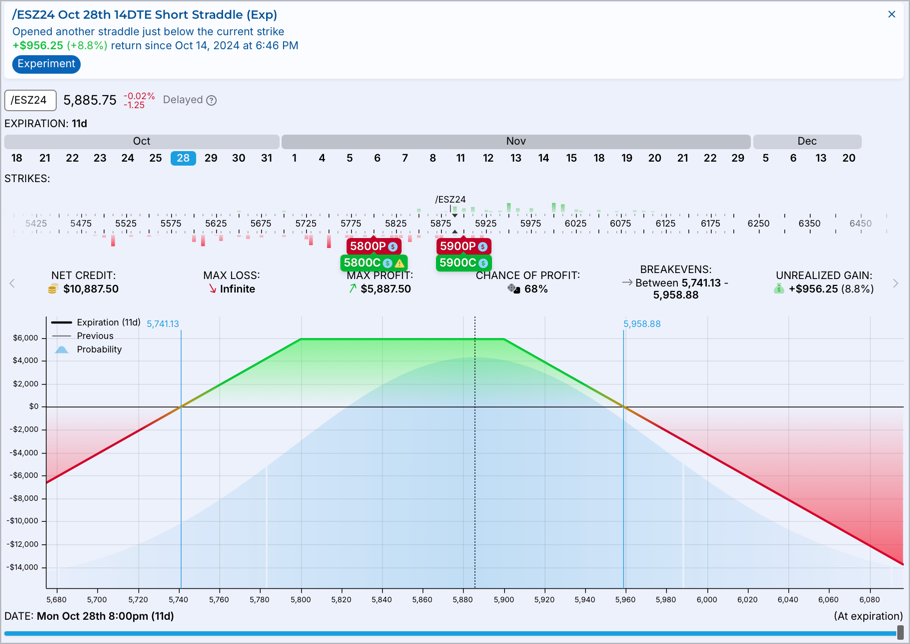
Task: Click the 5800C short call leg tag
Action: click(x=374, y=263)
